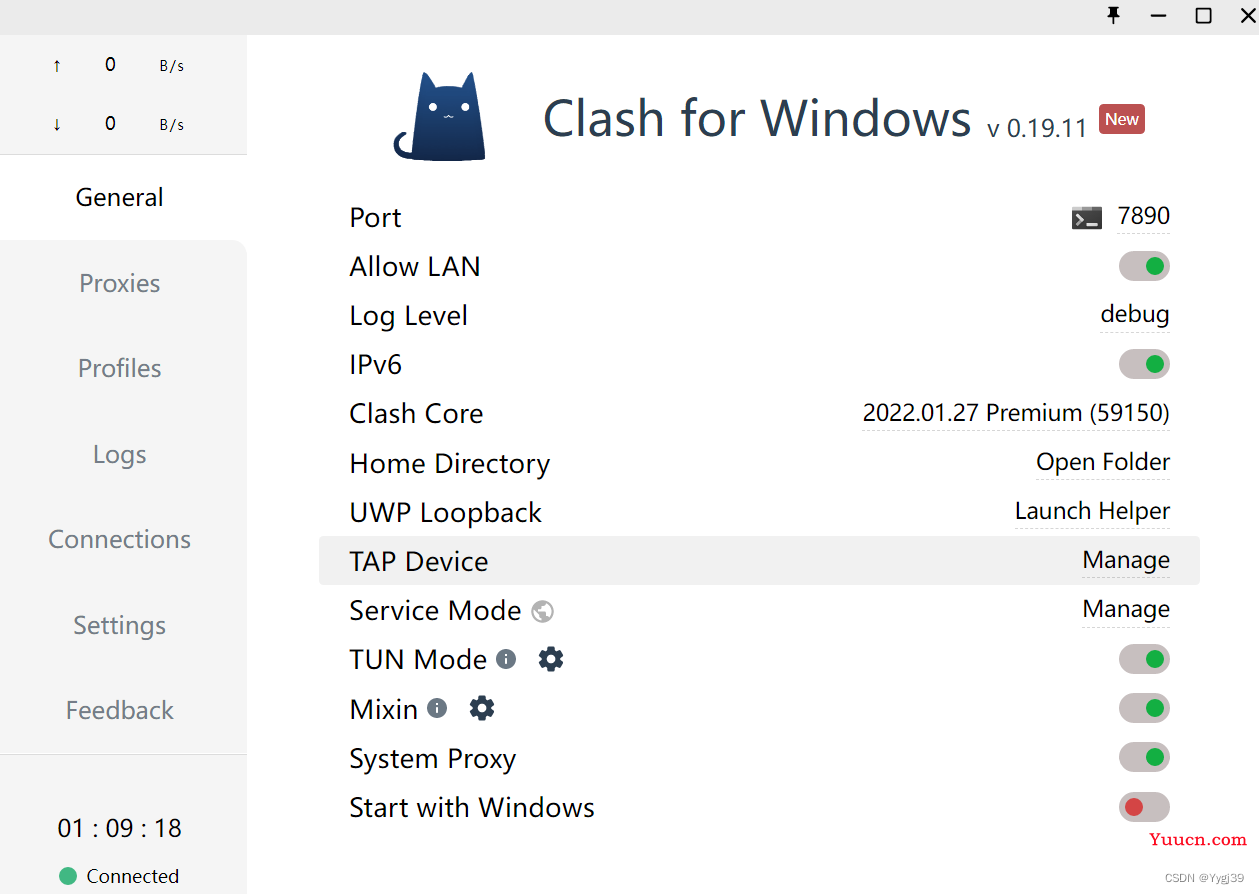Click the Clash Core version text
1259x894 pixels.
click(x=1016, y=413)
